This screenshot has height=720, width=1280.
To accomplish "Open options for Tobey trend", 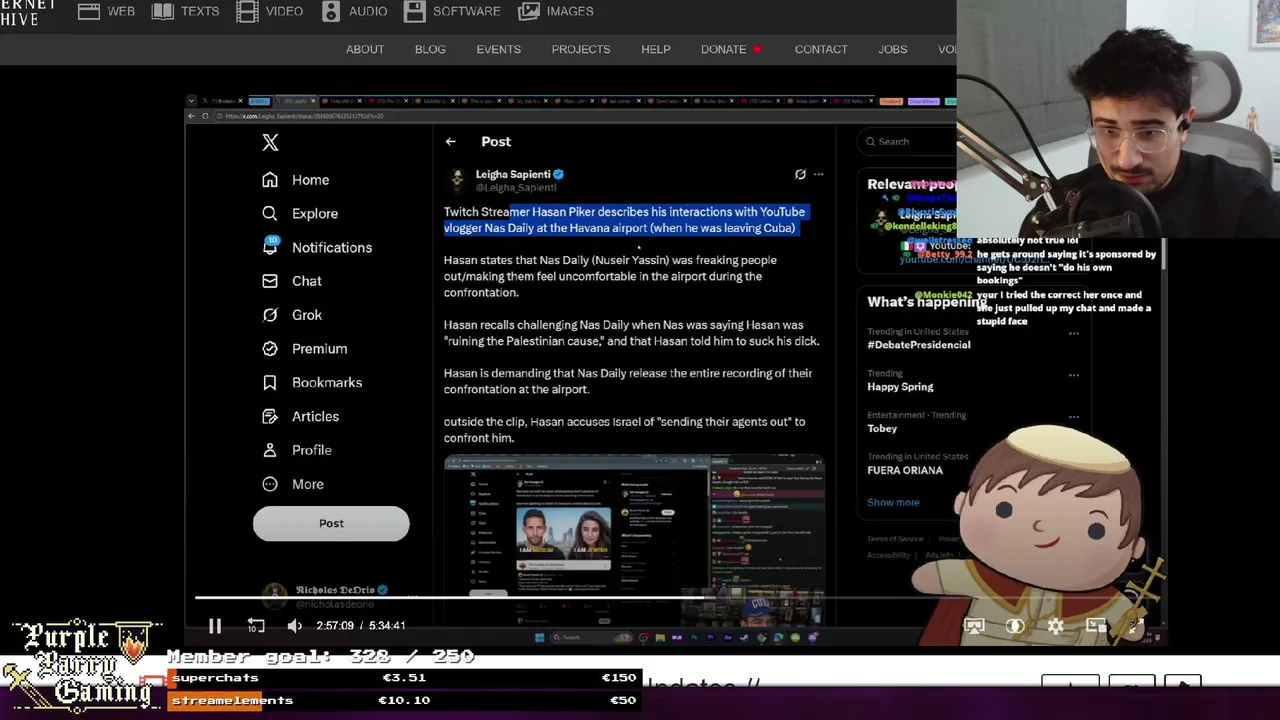I will tap(1074, 417).
